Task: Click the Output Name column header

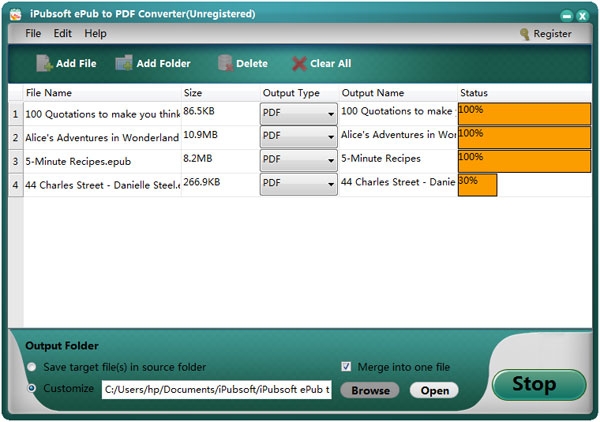Action: [x=398, y=93]
